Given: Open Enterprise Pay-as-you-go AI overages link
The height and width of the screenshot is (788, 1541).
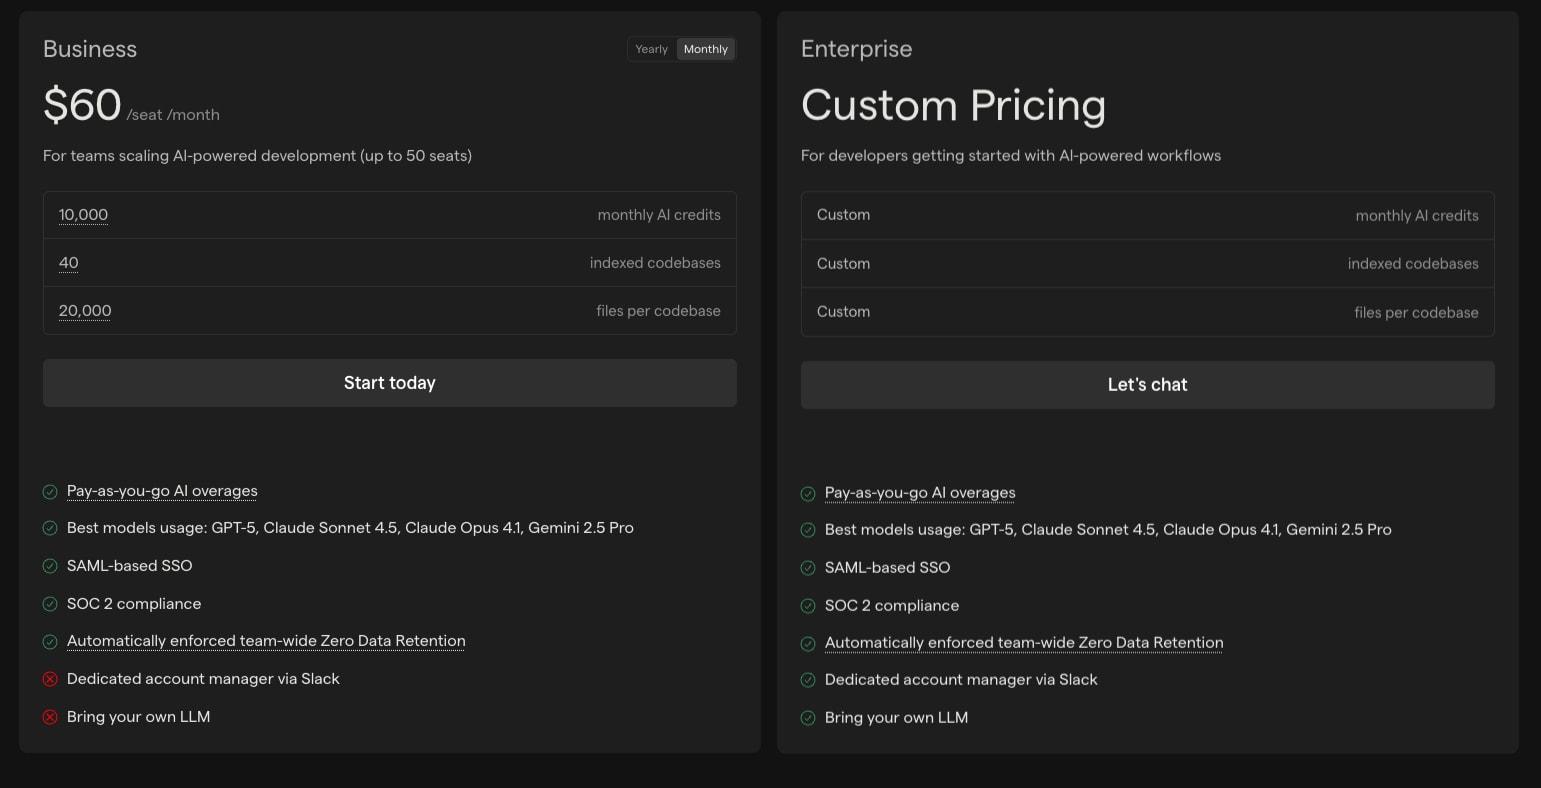Looking at the screenshot, I should [920, 493].
